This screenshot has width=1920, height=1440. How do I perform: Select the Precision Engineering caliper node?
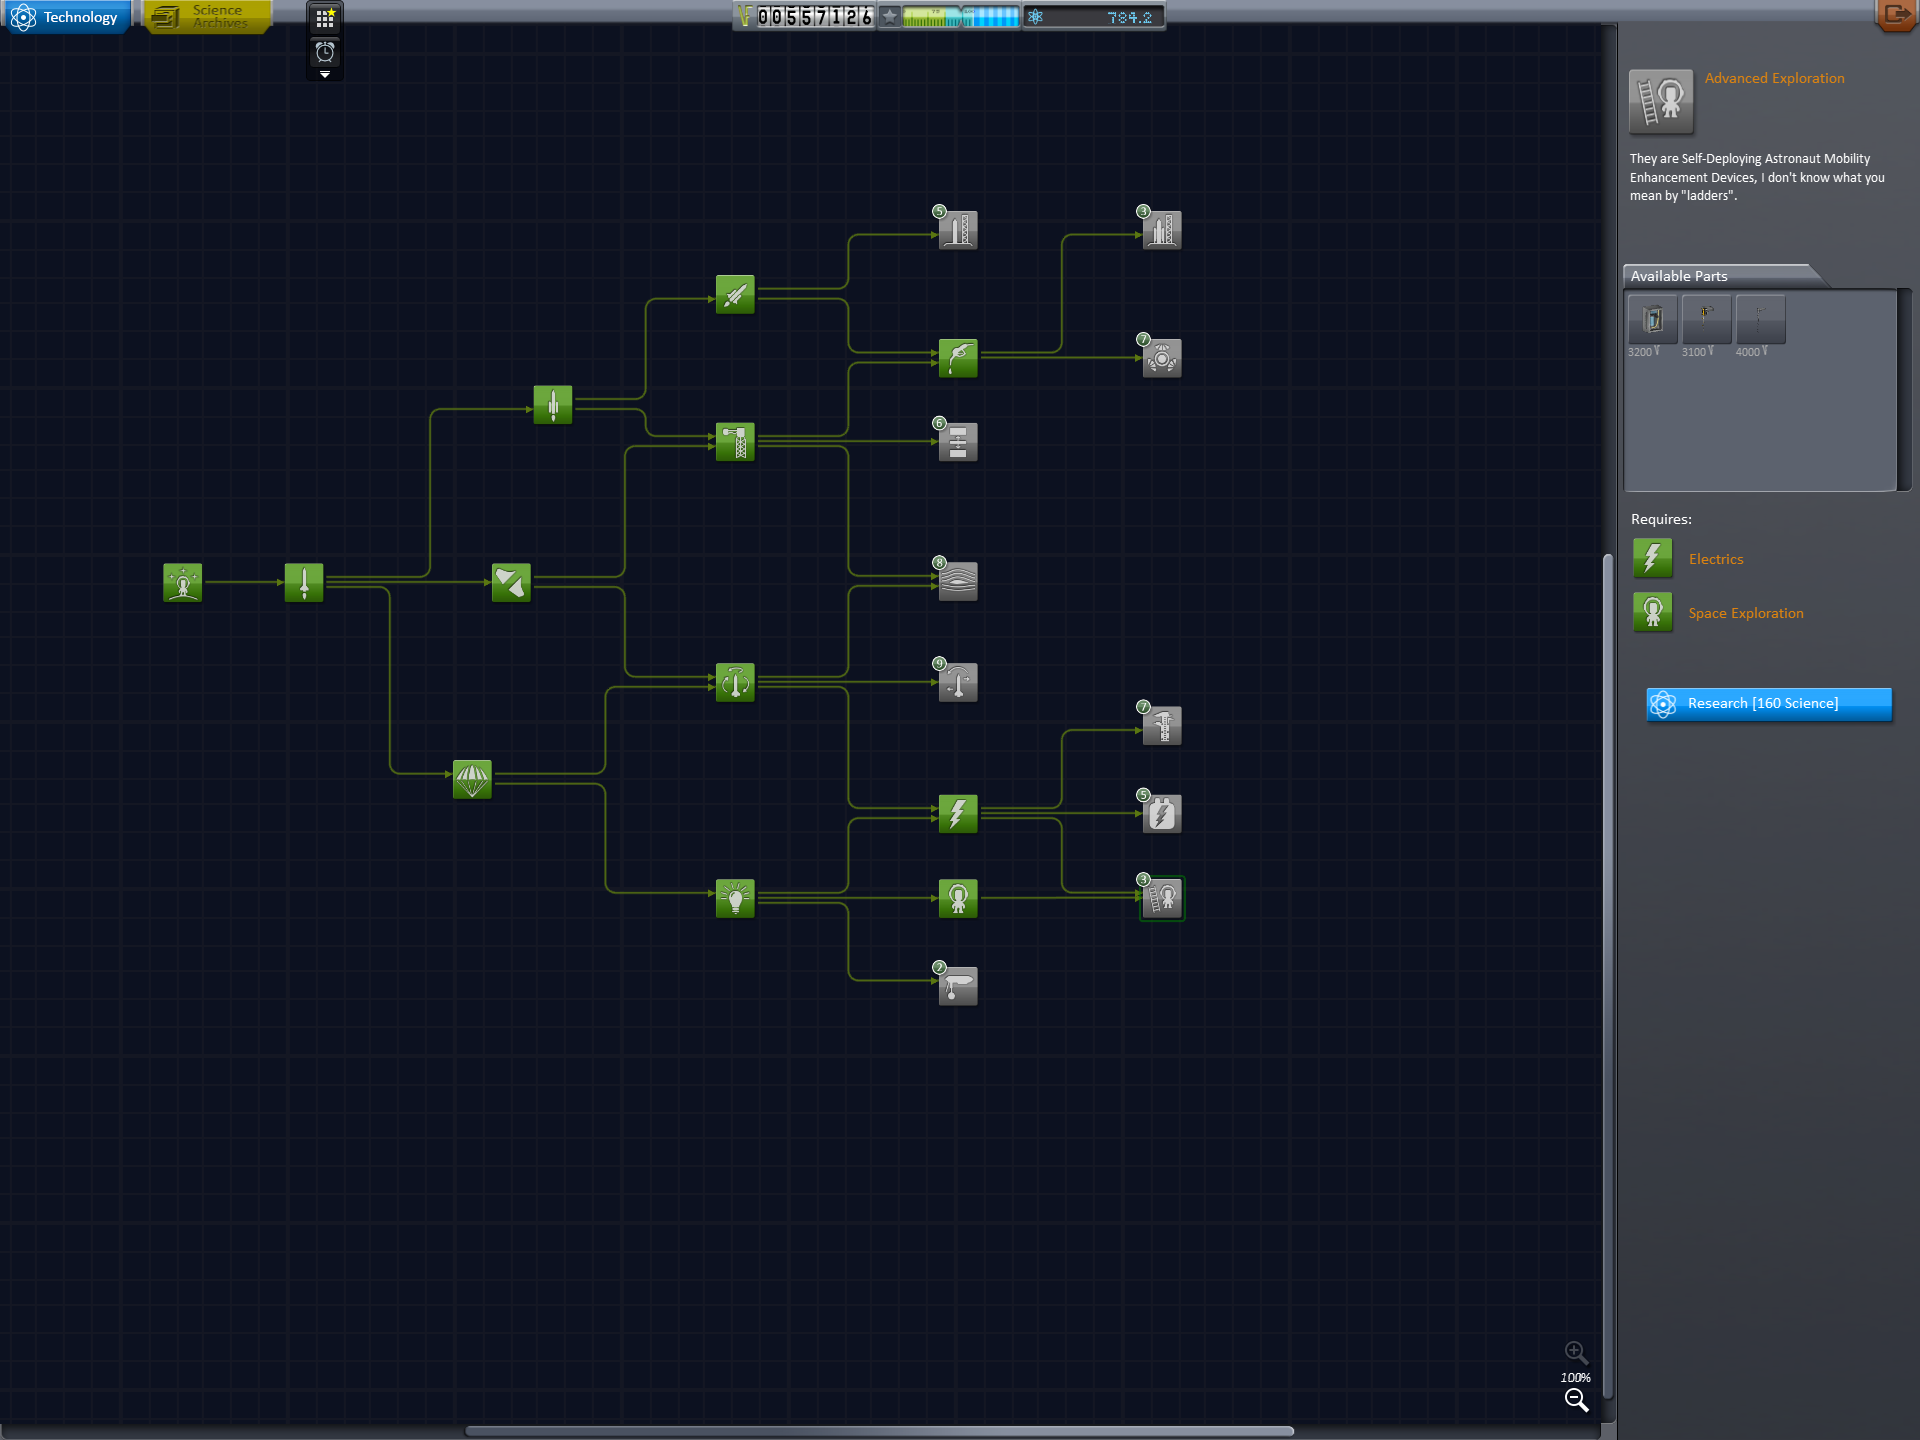click(x=1162, y=725)
